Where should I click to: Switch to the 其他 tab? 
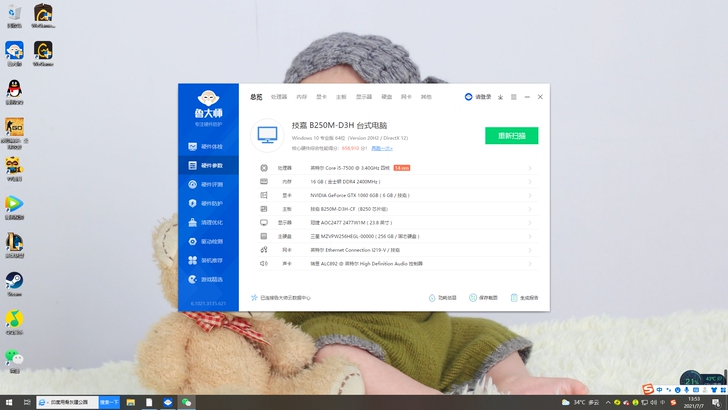[426, 97]
